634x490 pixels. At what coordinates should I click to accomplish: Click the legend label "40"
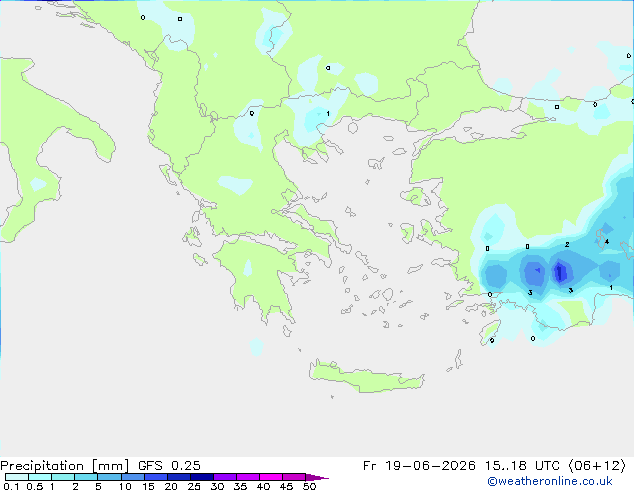coord(263,486)
